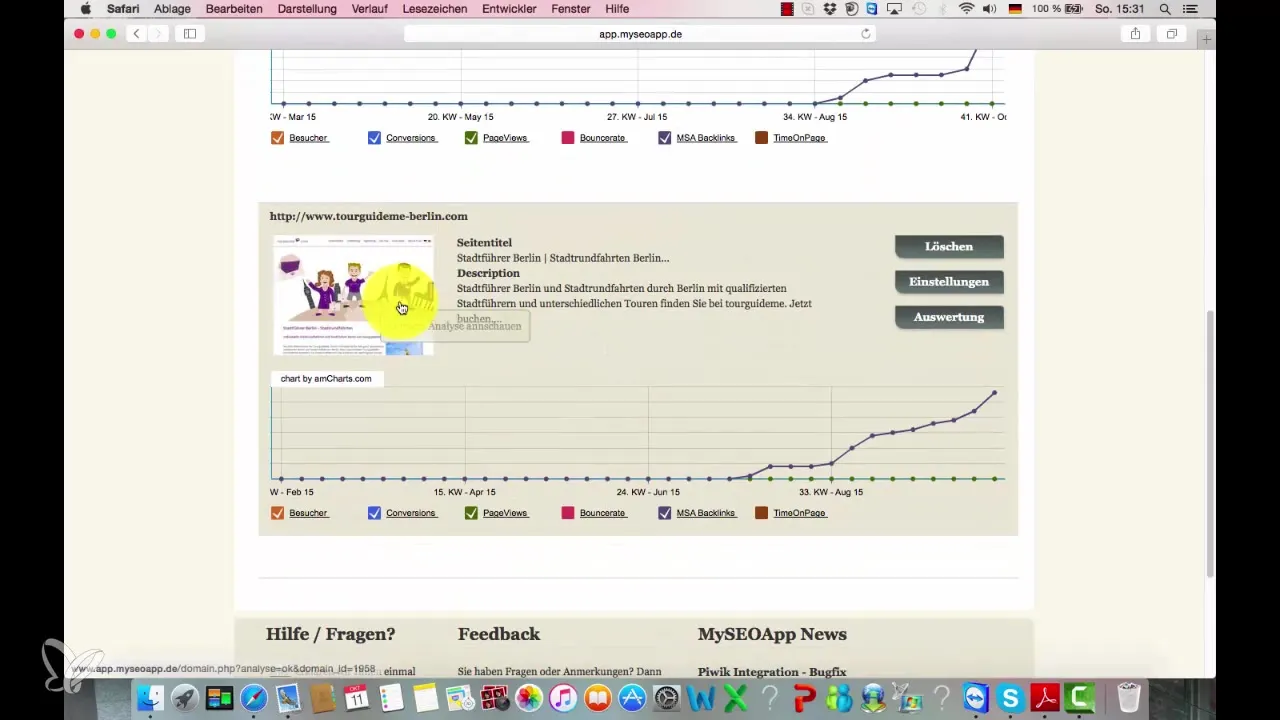Open the Fenster menu
This screenshot has width=1280, height=720.
pos(570,9)
